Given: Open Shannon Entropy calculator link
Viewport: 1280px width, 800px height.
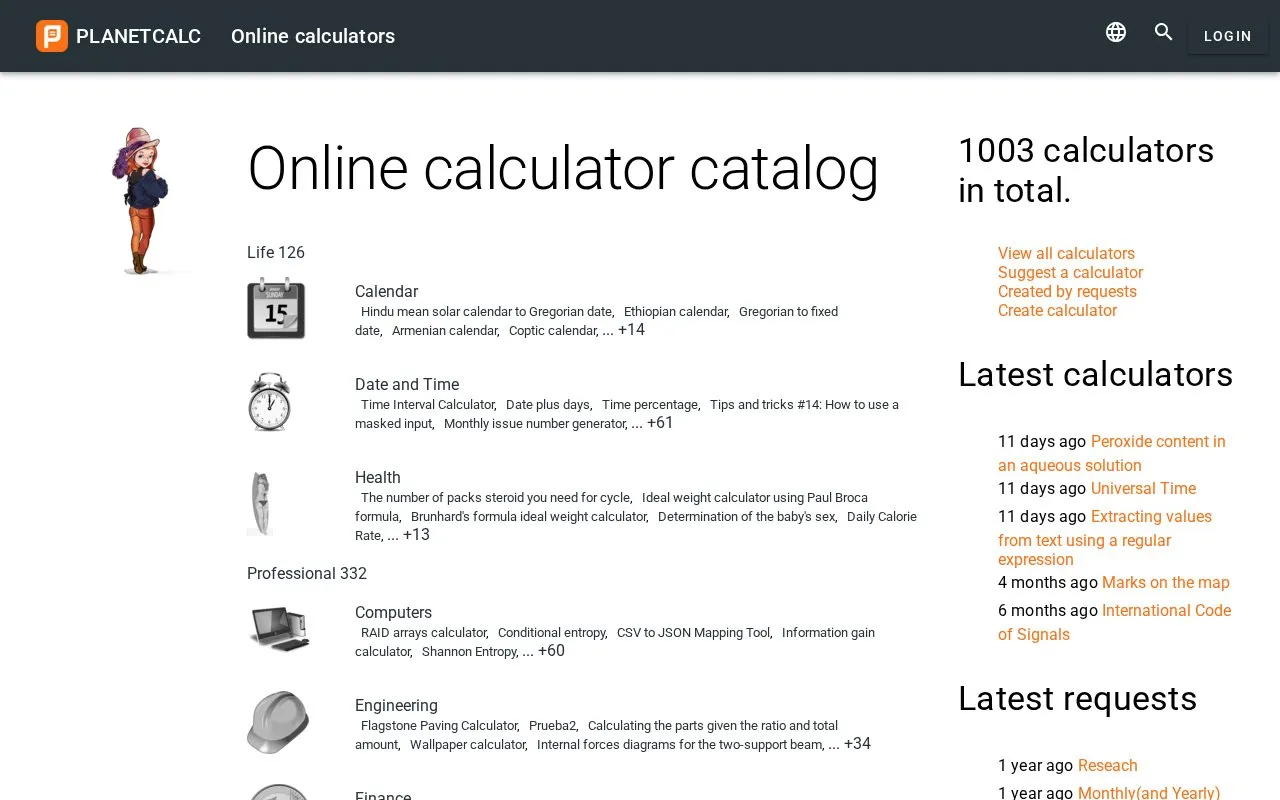Looking at the screenshot, I should click(x=470, y=652).
